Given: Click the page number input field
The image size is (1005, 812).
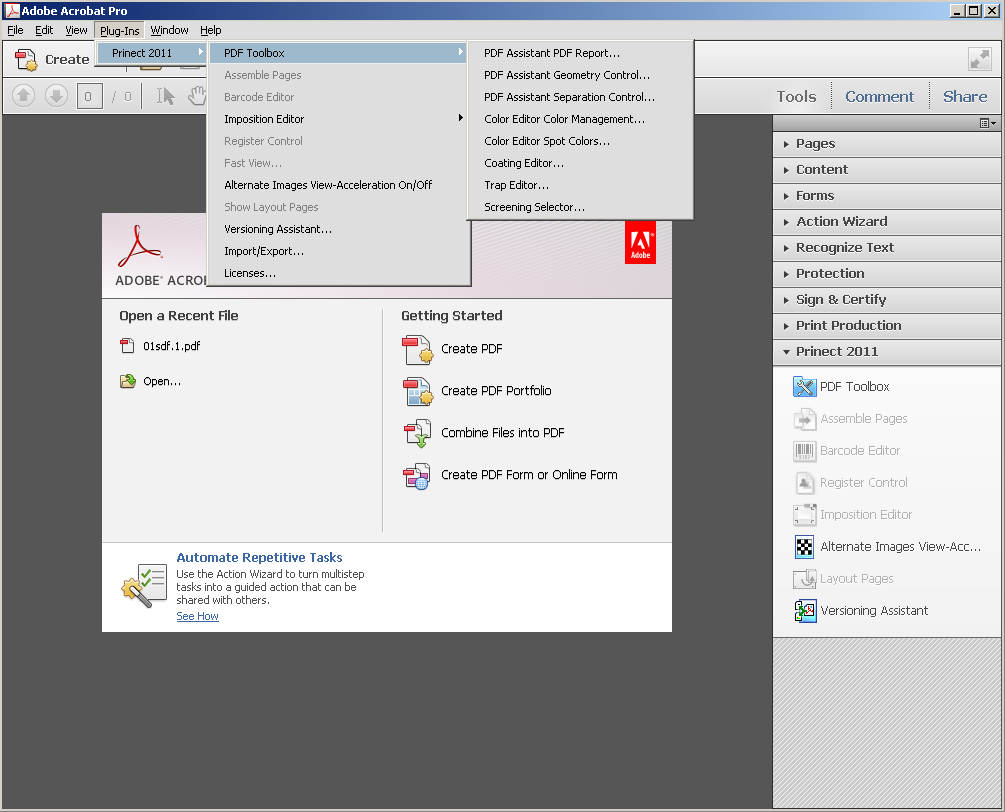Looking at the screenshot, I should click(x=89, y=96).
